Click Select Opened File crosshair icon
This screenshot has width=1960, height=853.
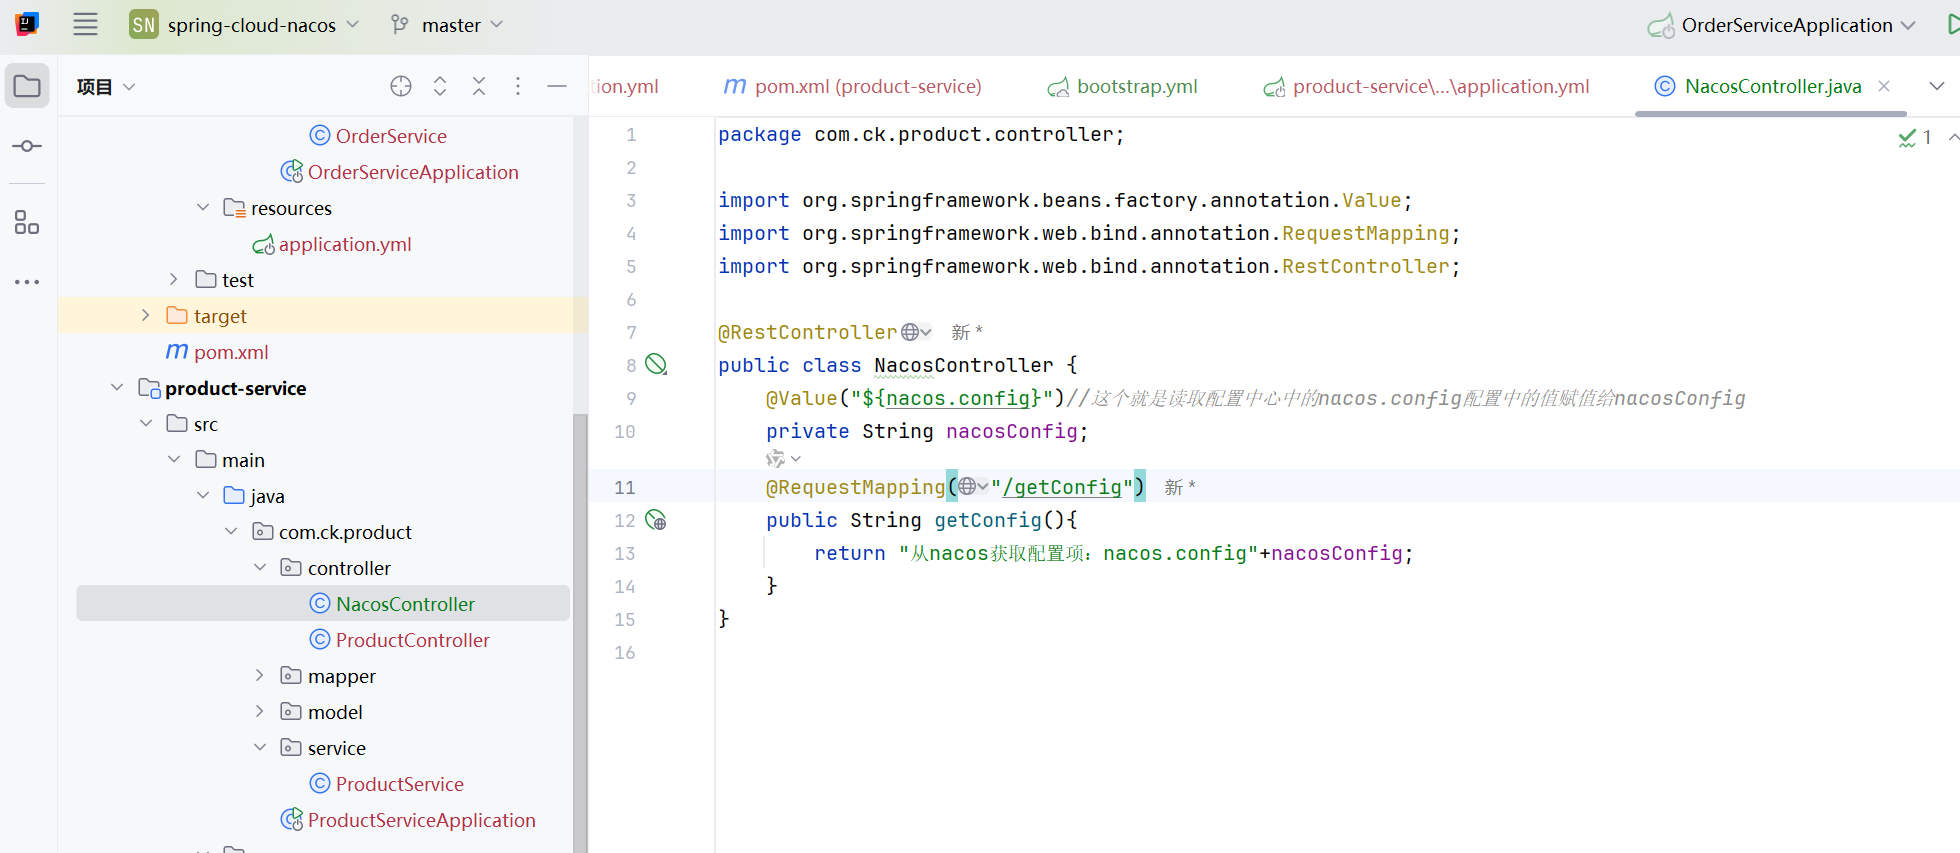pyautogui.click(x=401, y=86)
